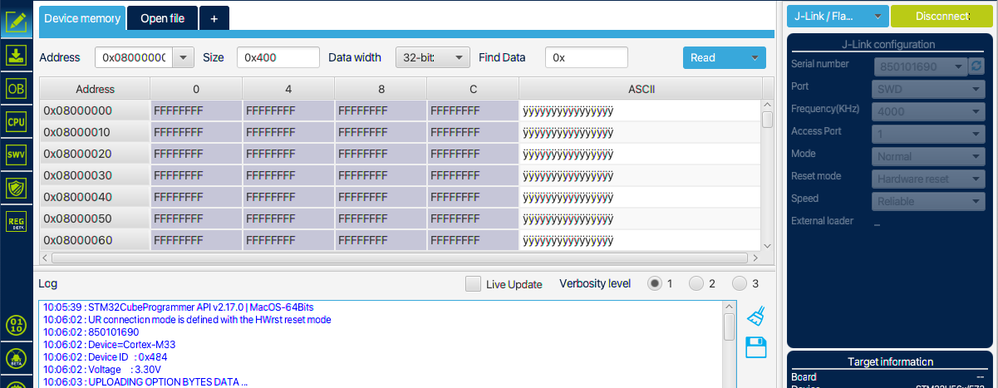The height and width of the screenshot is (388, 998).
Task: Click the column 8 header
Action: click(x=381, y=89)
